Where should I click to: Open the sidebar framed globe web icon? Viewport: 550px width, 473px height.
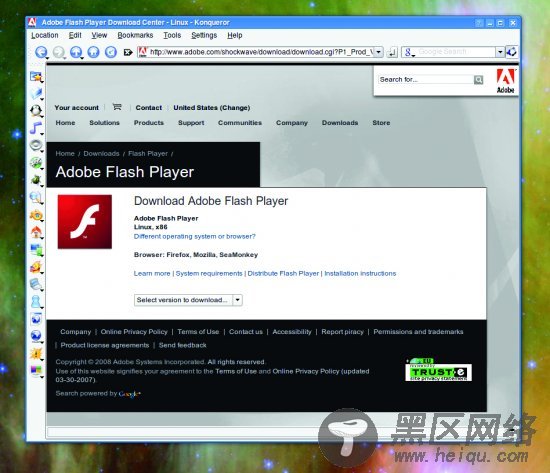pos(36,319)
